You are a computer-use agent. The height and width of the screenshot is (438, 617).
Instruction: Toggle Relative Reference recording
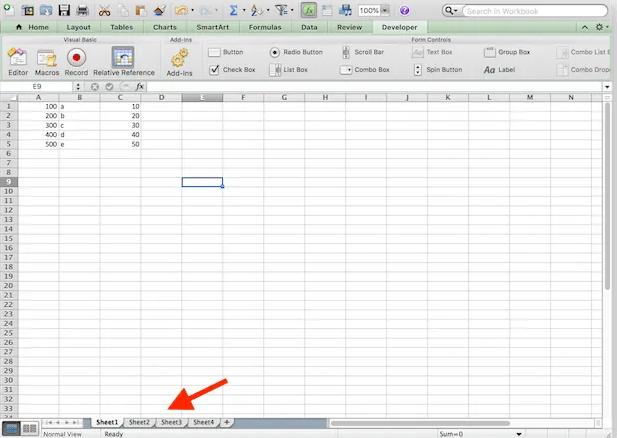point(124,61)
